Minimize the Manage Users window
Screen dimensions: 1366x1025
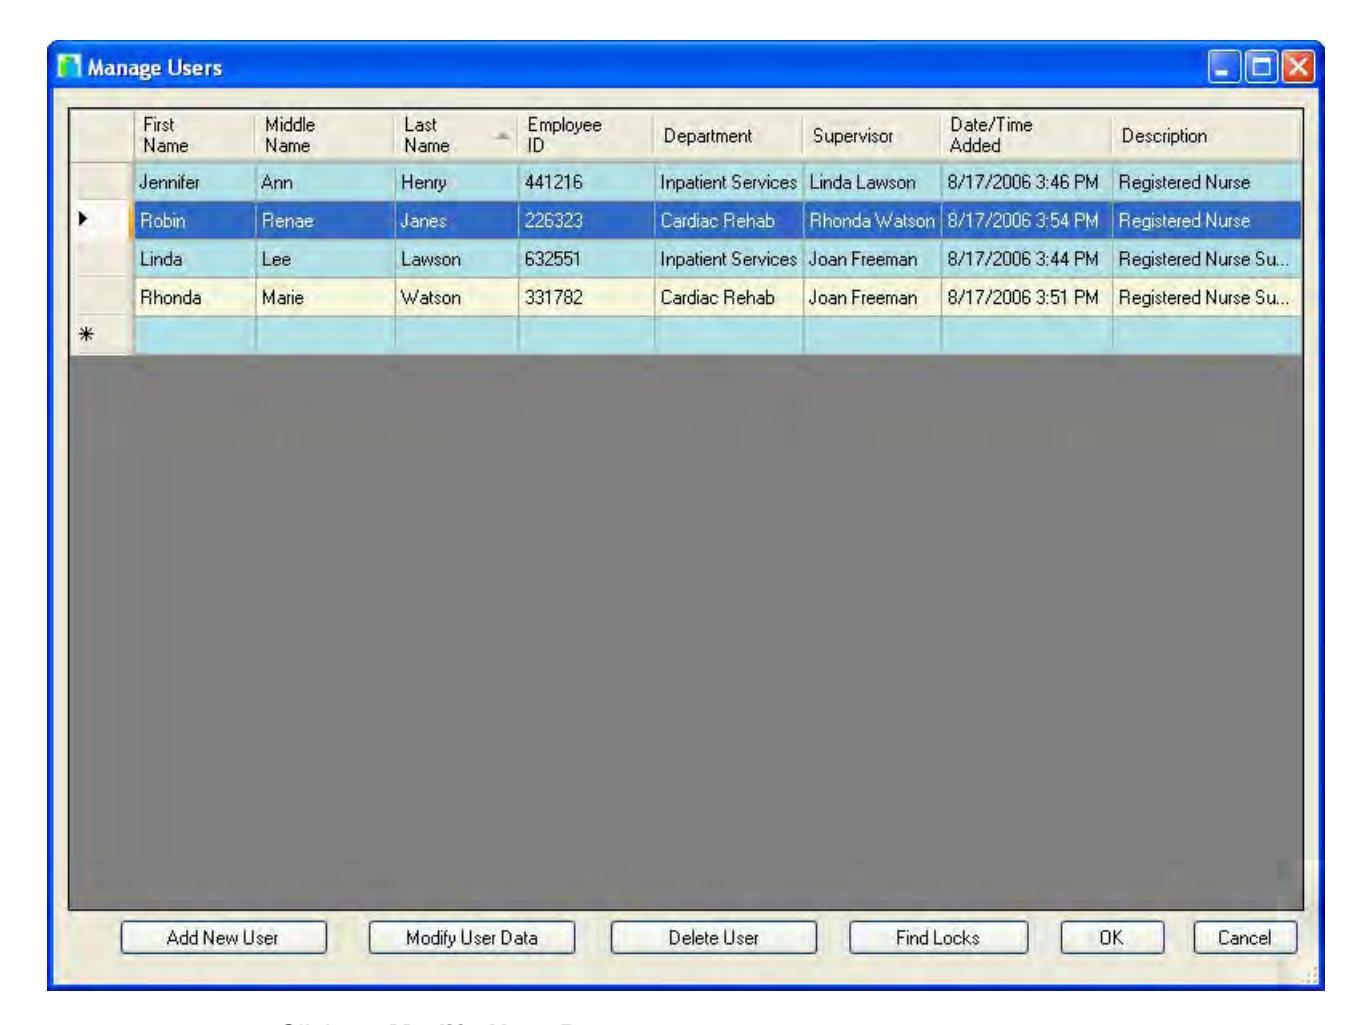coord(1224,68)
